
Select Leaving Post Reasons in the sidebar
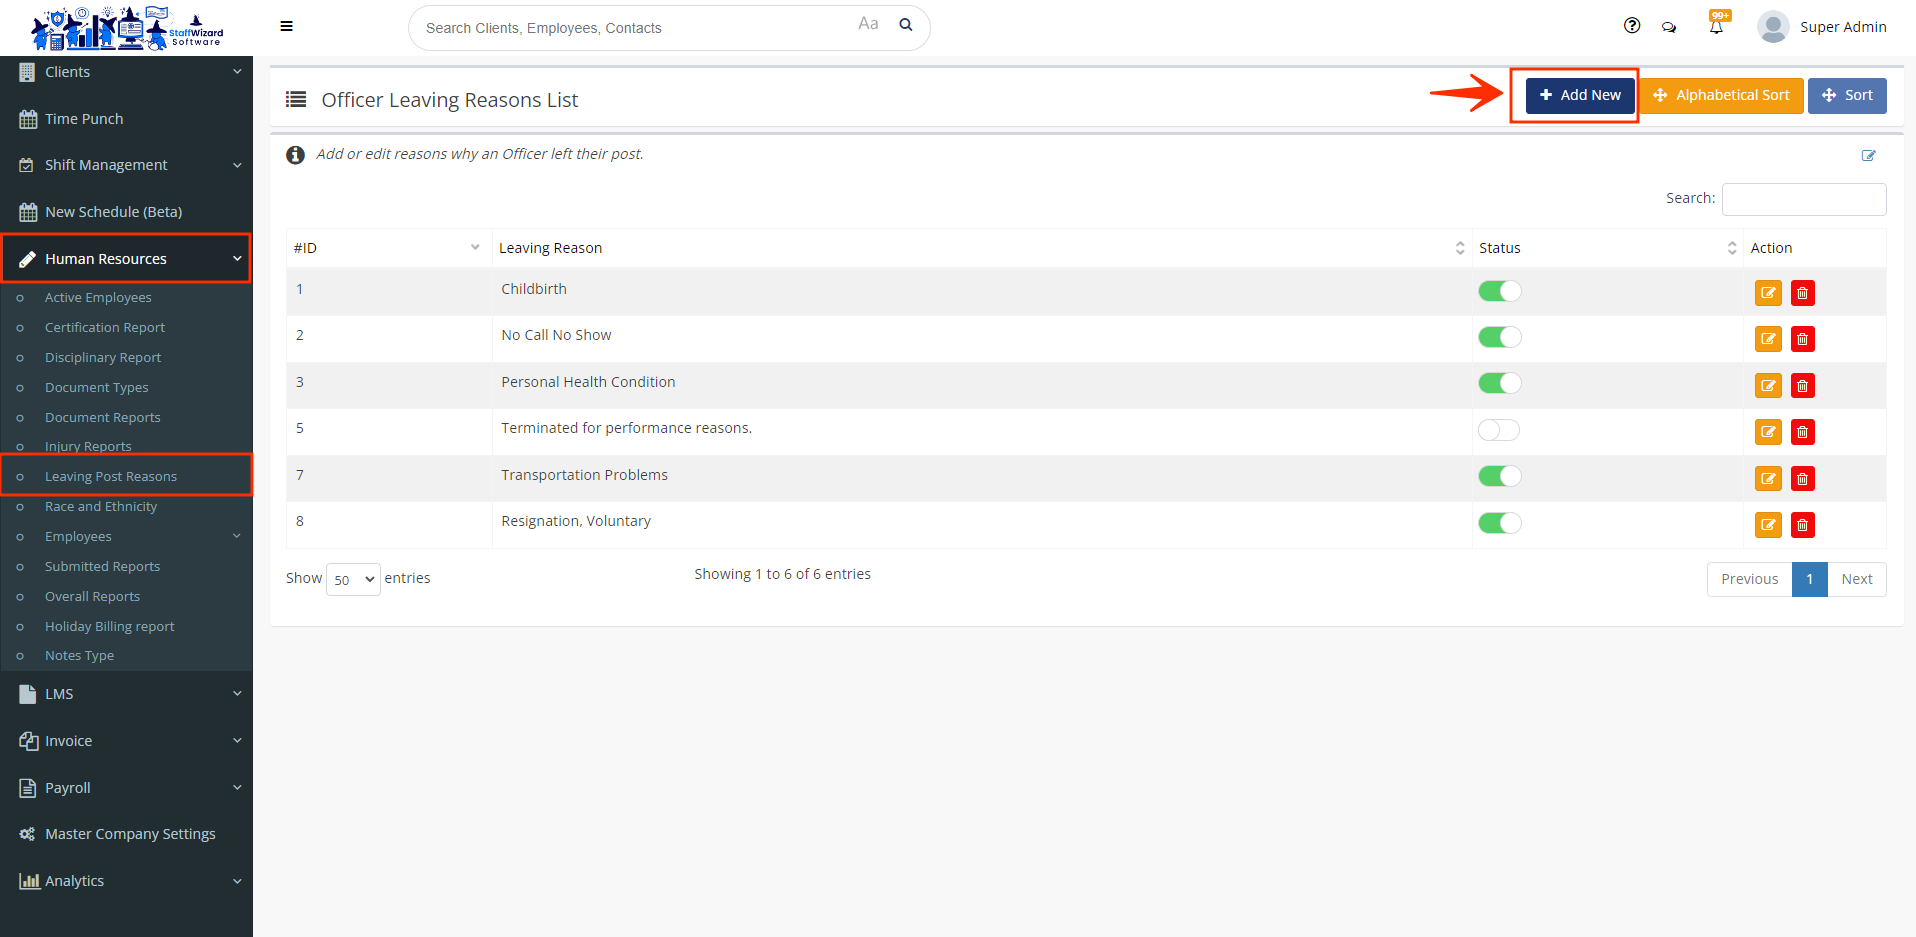[x=112, y=476]
